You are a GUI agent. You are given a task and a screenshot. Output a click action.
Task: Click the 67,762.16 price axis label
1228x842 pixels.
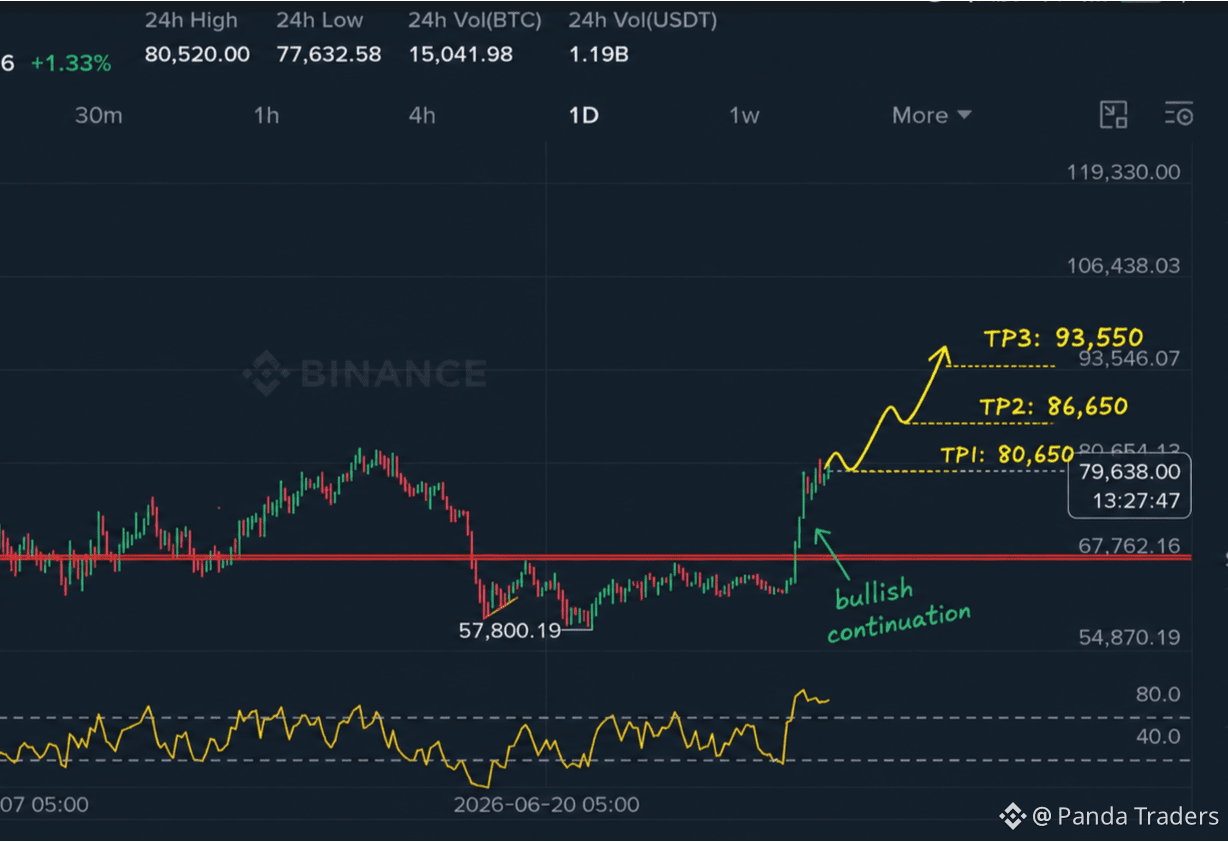click(x=1130, y=546)
